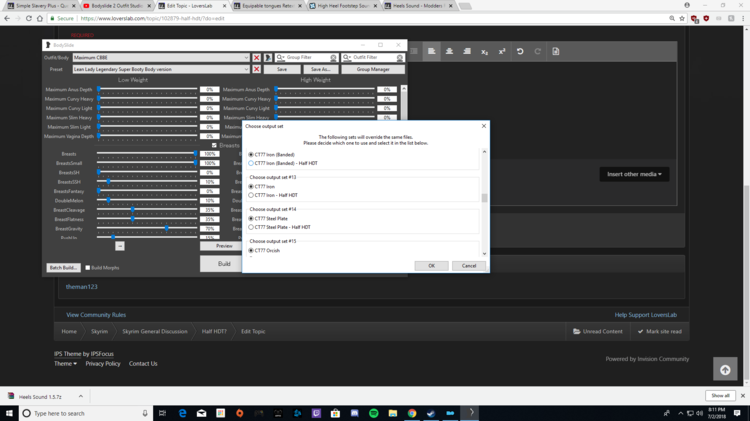
Task: Switch to Simple Slavery Plus tab
Action: click(41, 6)
